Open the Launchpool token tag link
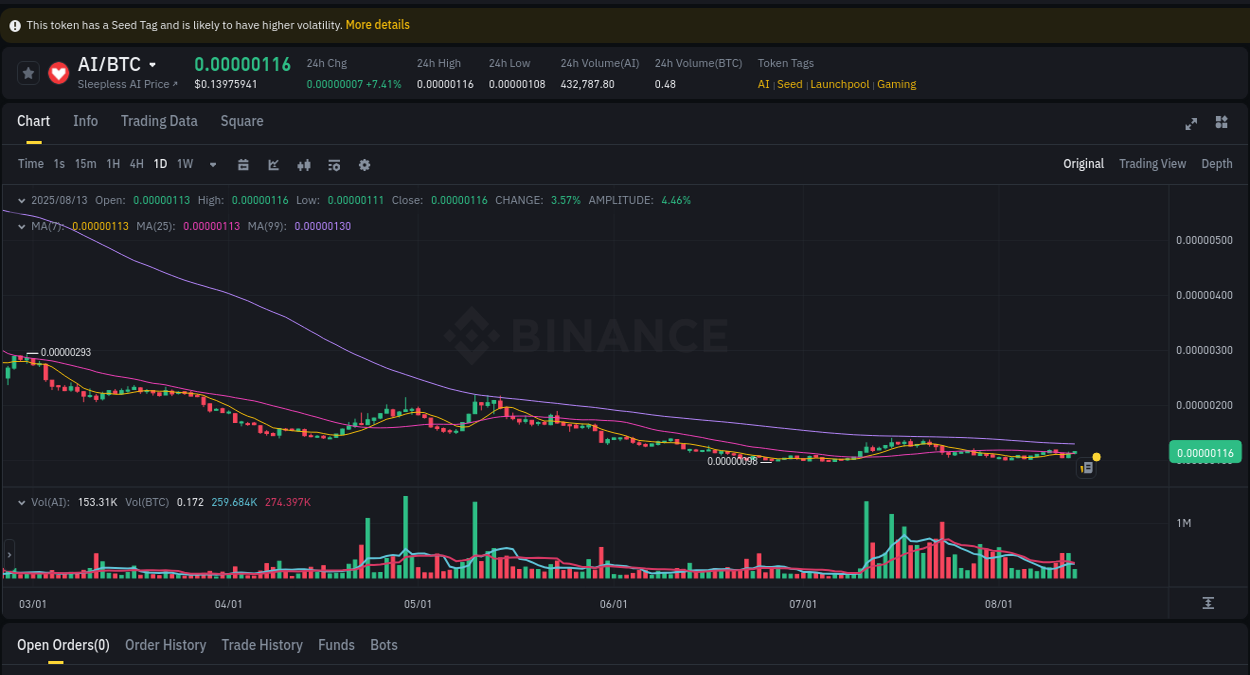The height and width of the screenshot is (675, 1250). pos(840,84)
